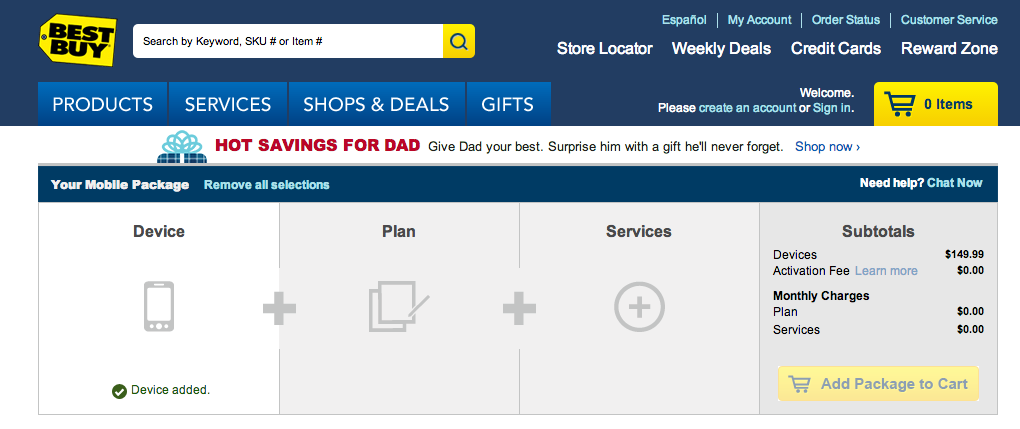Go to Store Locator
1020x429 pixels.
[x=604, y=49]
